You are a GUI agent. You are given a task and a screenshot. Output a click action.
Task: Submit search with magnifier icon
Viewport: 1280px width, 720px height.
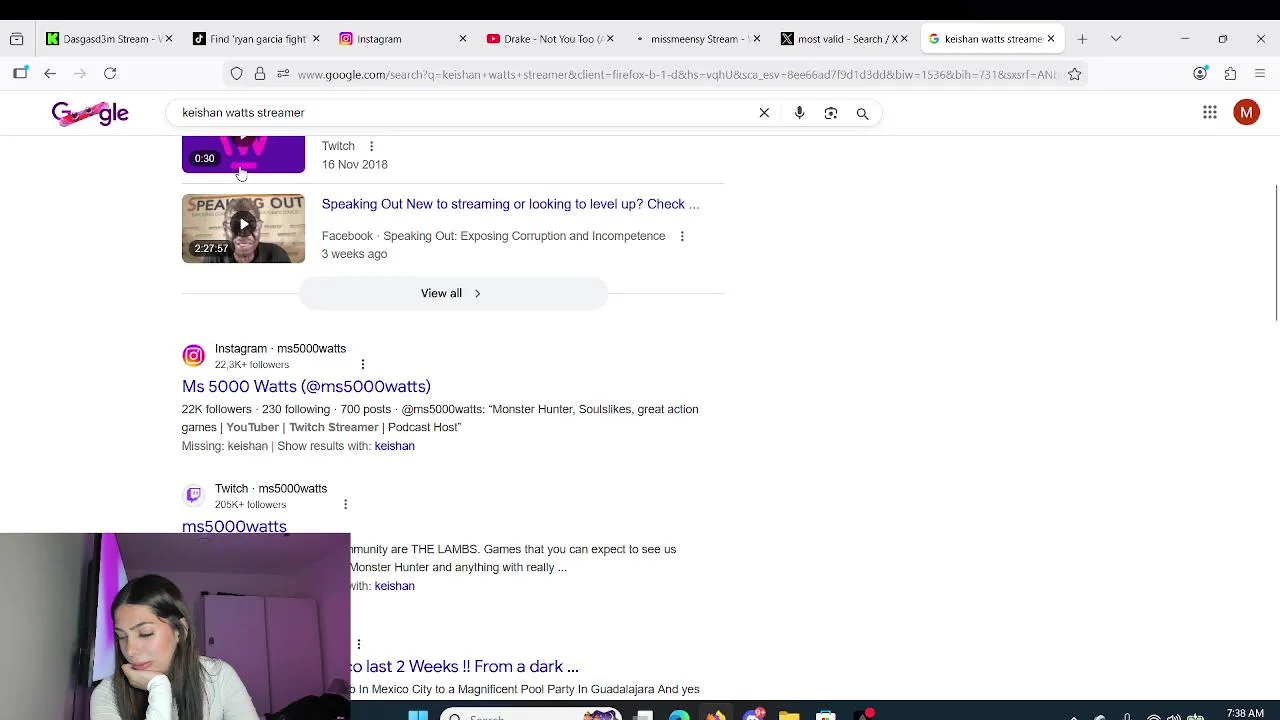[x=862, y=114]
